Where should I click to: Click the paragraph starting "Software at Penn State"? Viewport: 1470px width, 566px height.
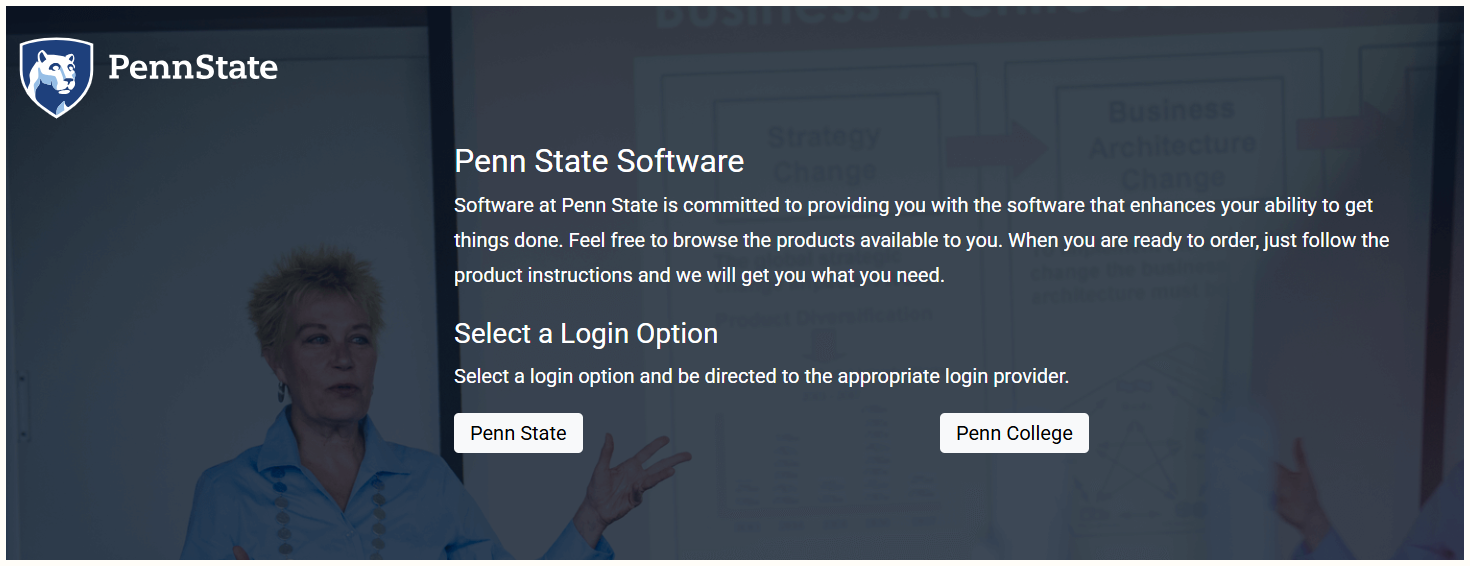point(913,206)
